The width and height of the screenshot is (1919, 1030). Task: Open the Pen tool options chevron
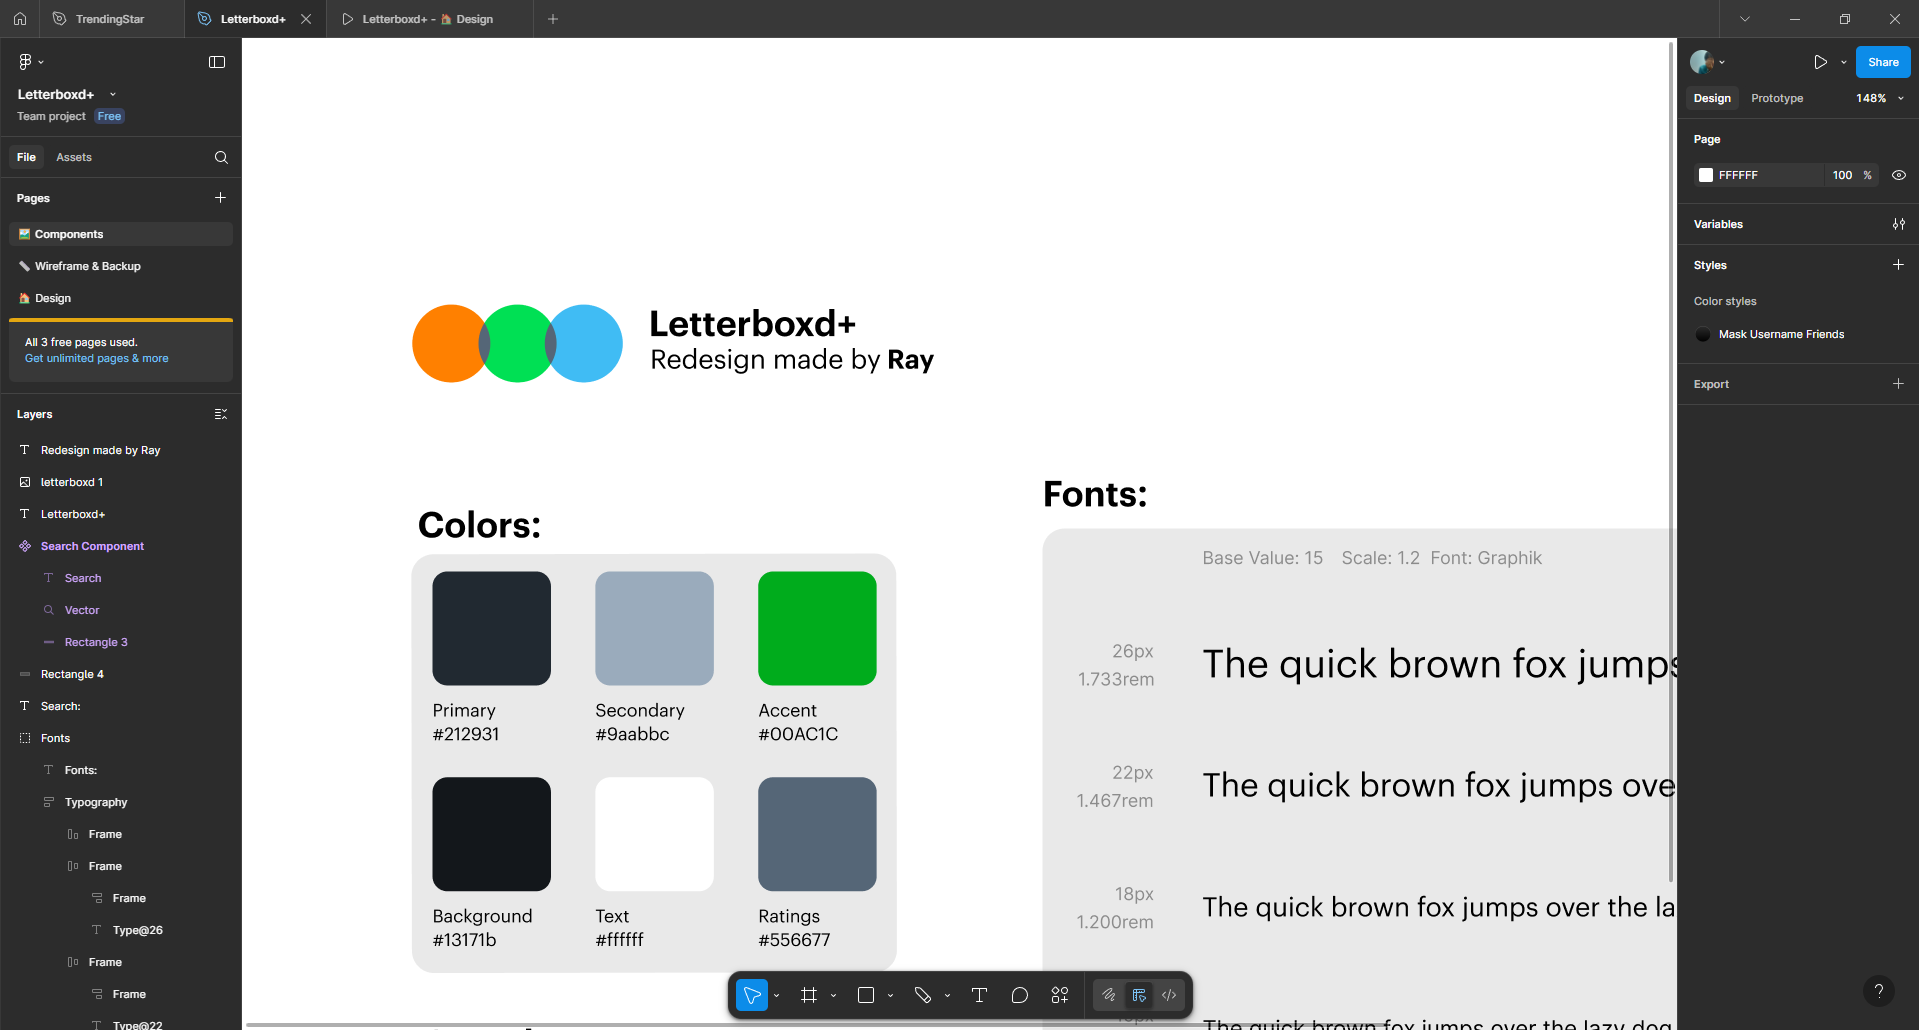click(x=947, y=995)
